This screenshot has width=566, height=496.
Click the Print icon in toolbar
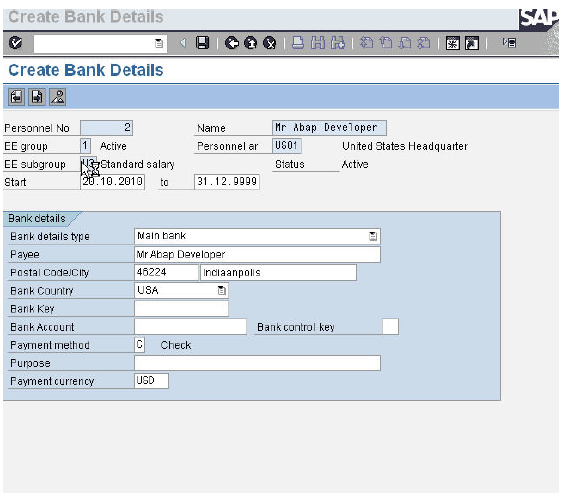pyautogui.click(x=298, y=43)
